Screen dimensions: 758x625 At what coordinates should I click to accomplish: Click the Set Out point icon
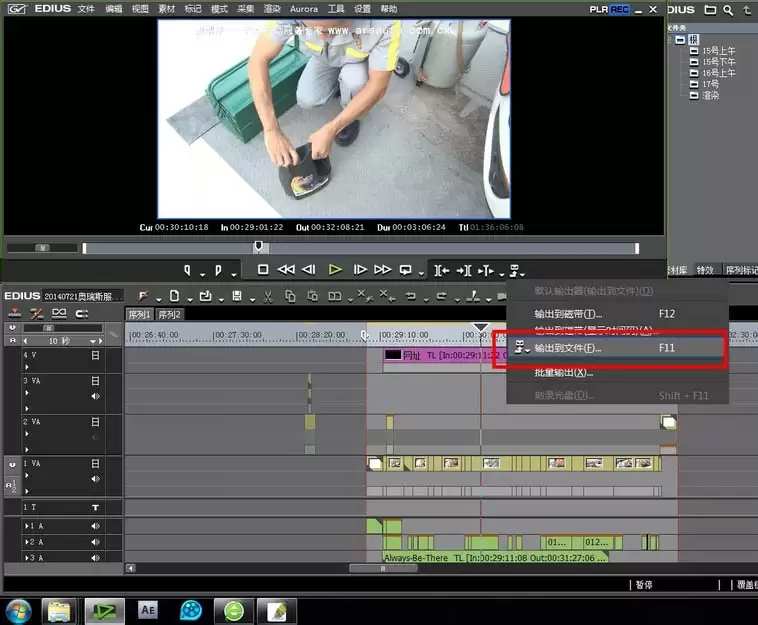pyautogui.click(x=218, y=270)
